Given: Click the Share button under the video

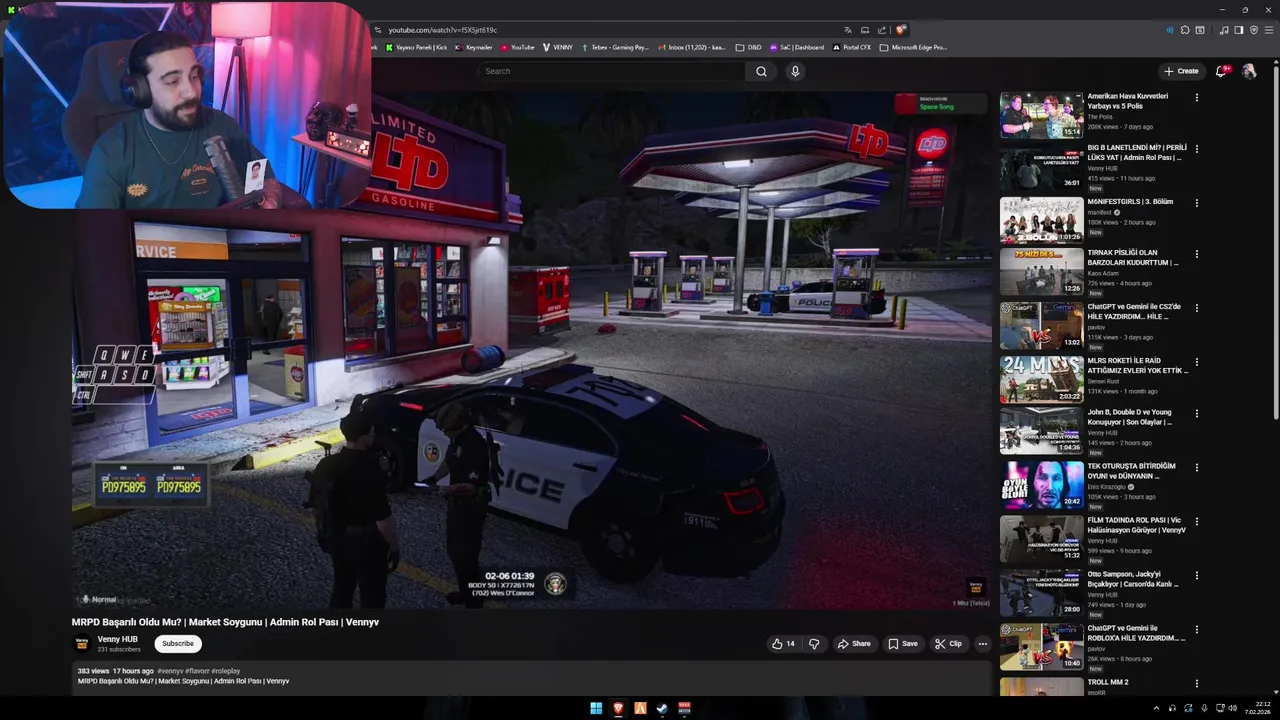Looking at the screenshot, I should click(x=854, y=644).
